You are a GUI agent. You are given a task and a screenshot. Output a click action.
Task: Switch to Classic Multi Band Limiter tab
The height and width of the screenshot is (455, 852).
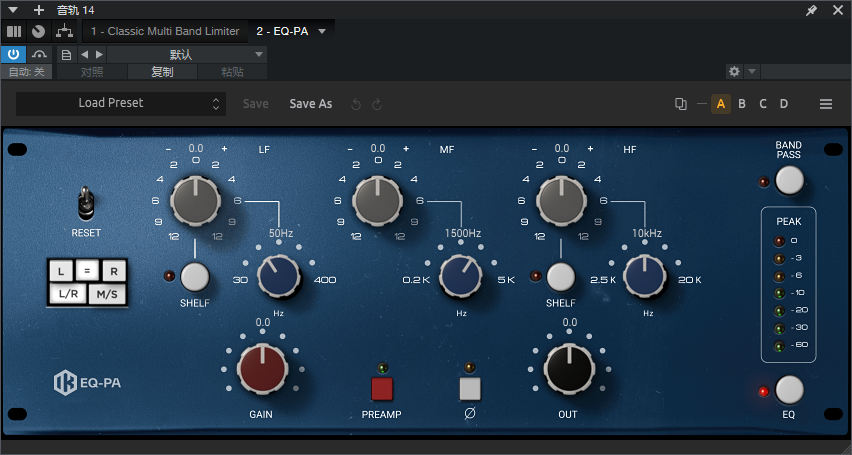pyautogui.click(x=165, y=32)
